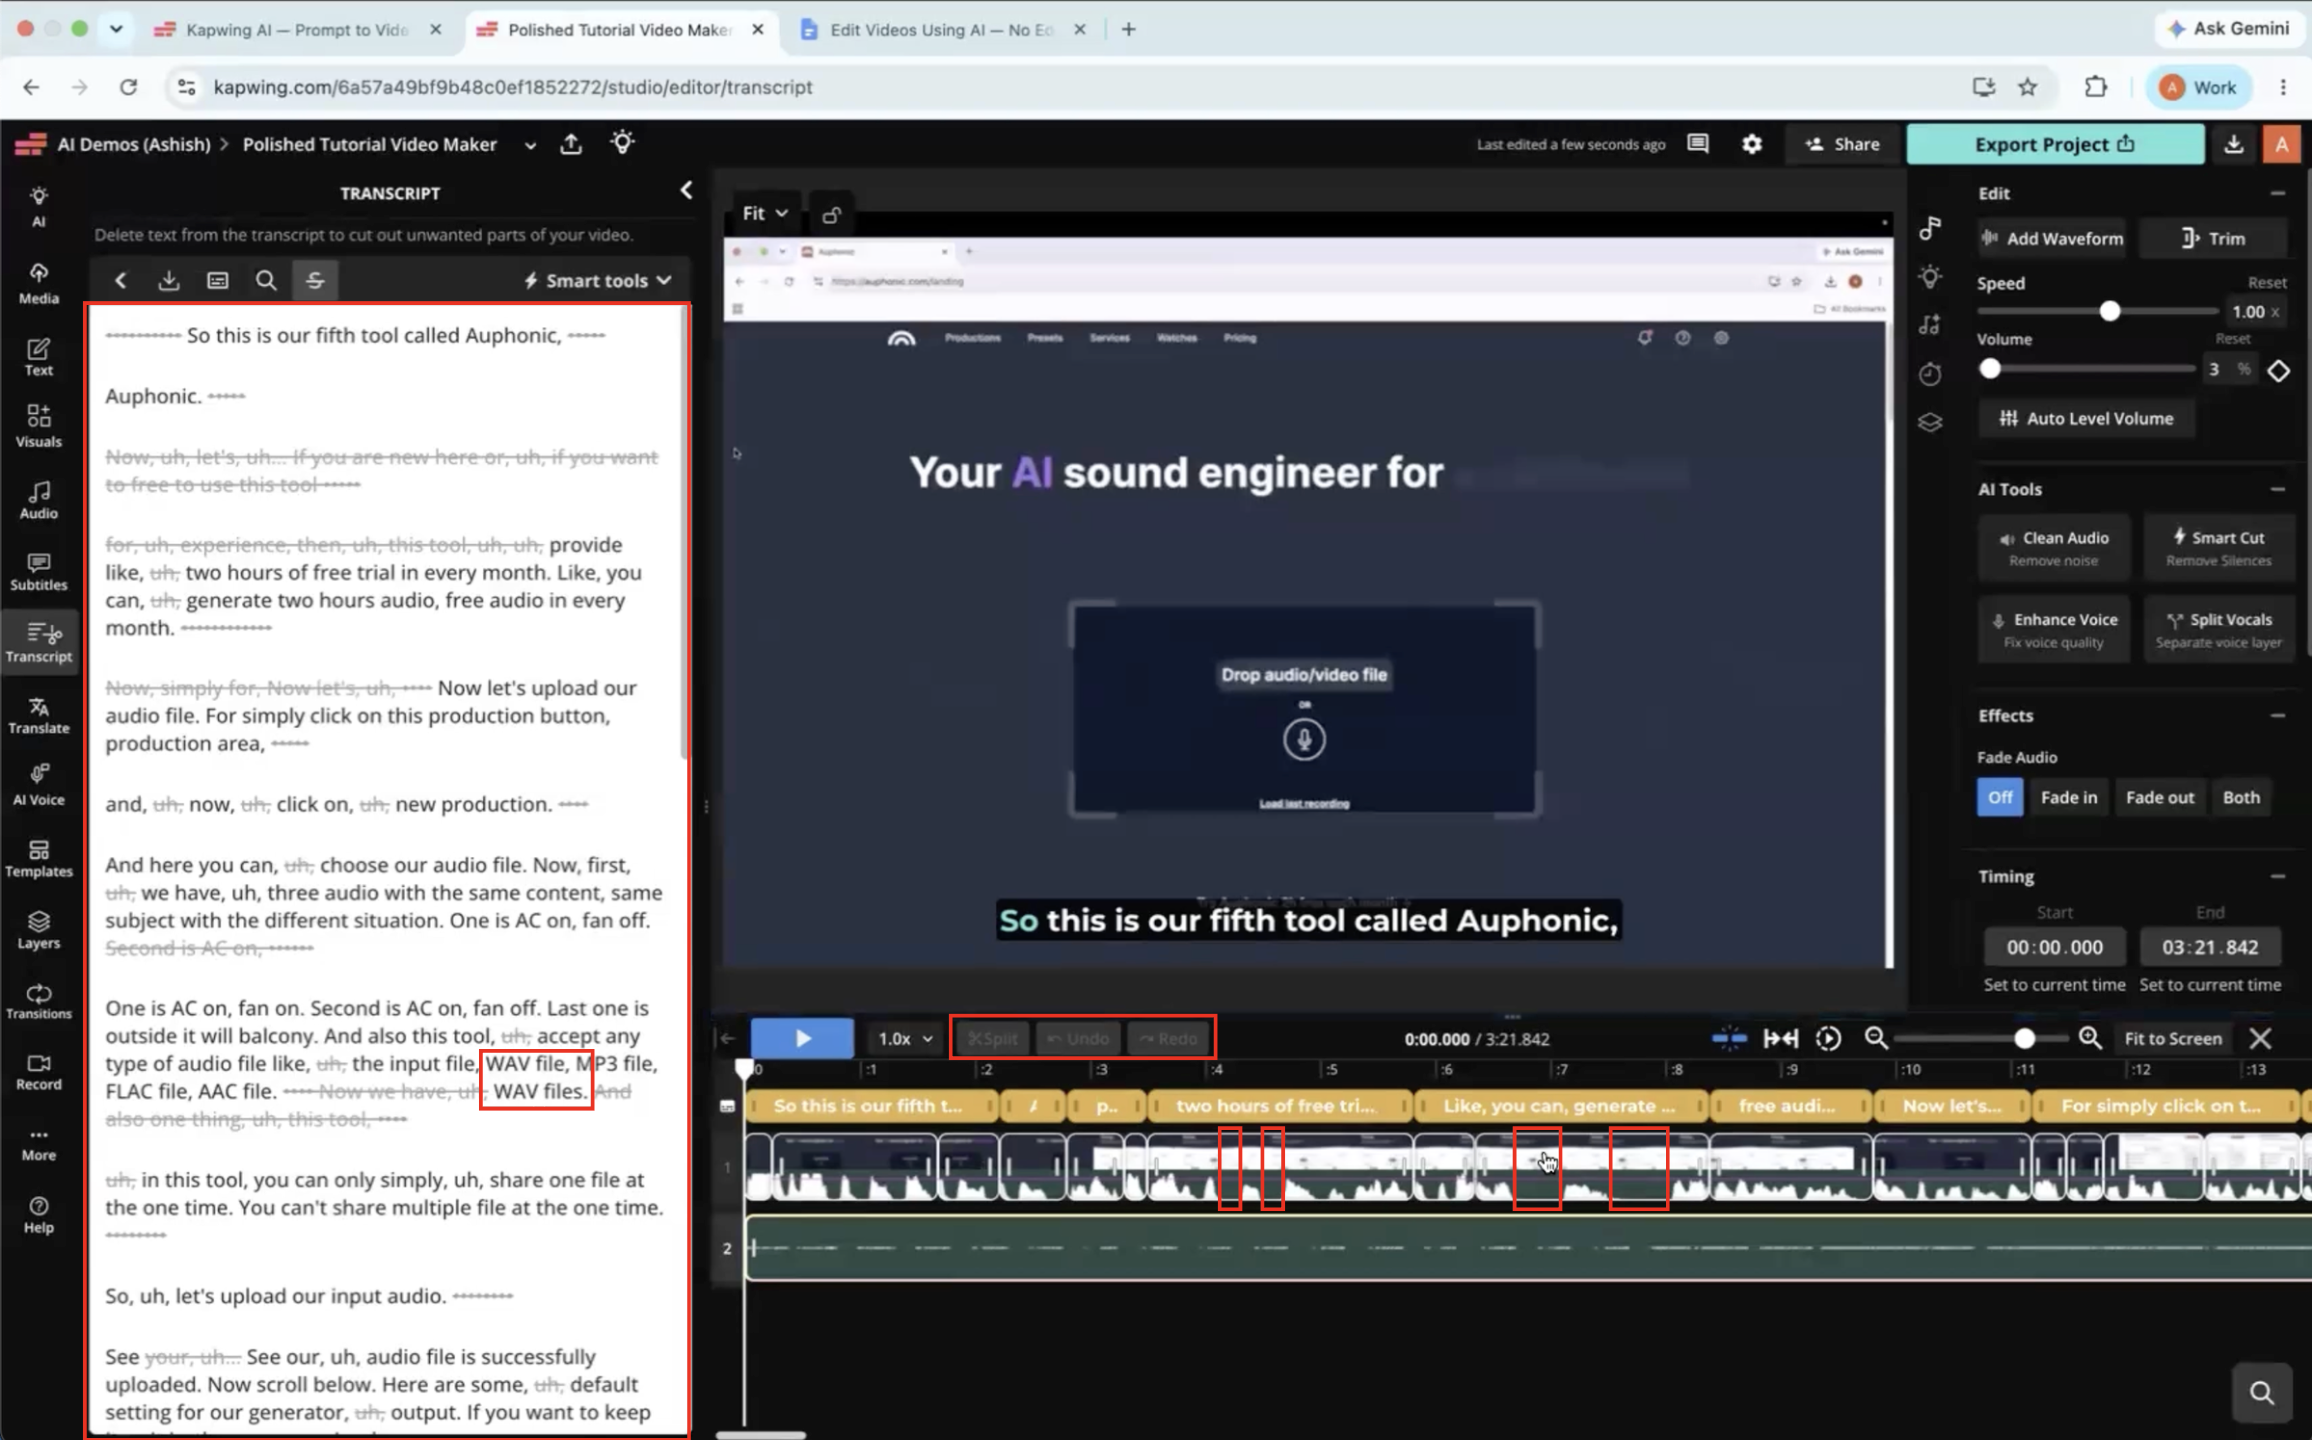Click the download icon next to Export
The width and height of the screenshot is (2312, 1440).
2233,144
